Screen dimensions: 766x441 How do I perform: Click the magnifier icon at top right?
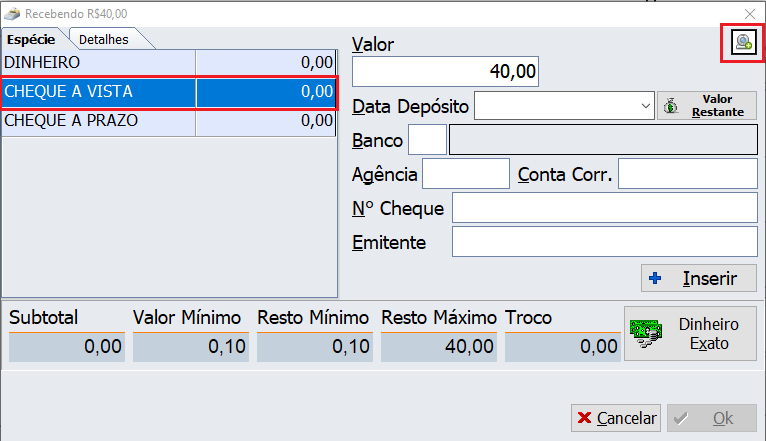(743, 42)
